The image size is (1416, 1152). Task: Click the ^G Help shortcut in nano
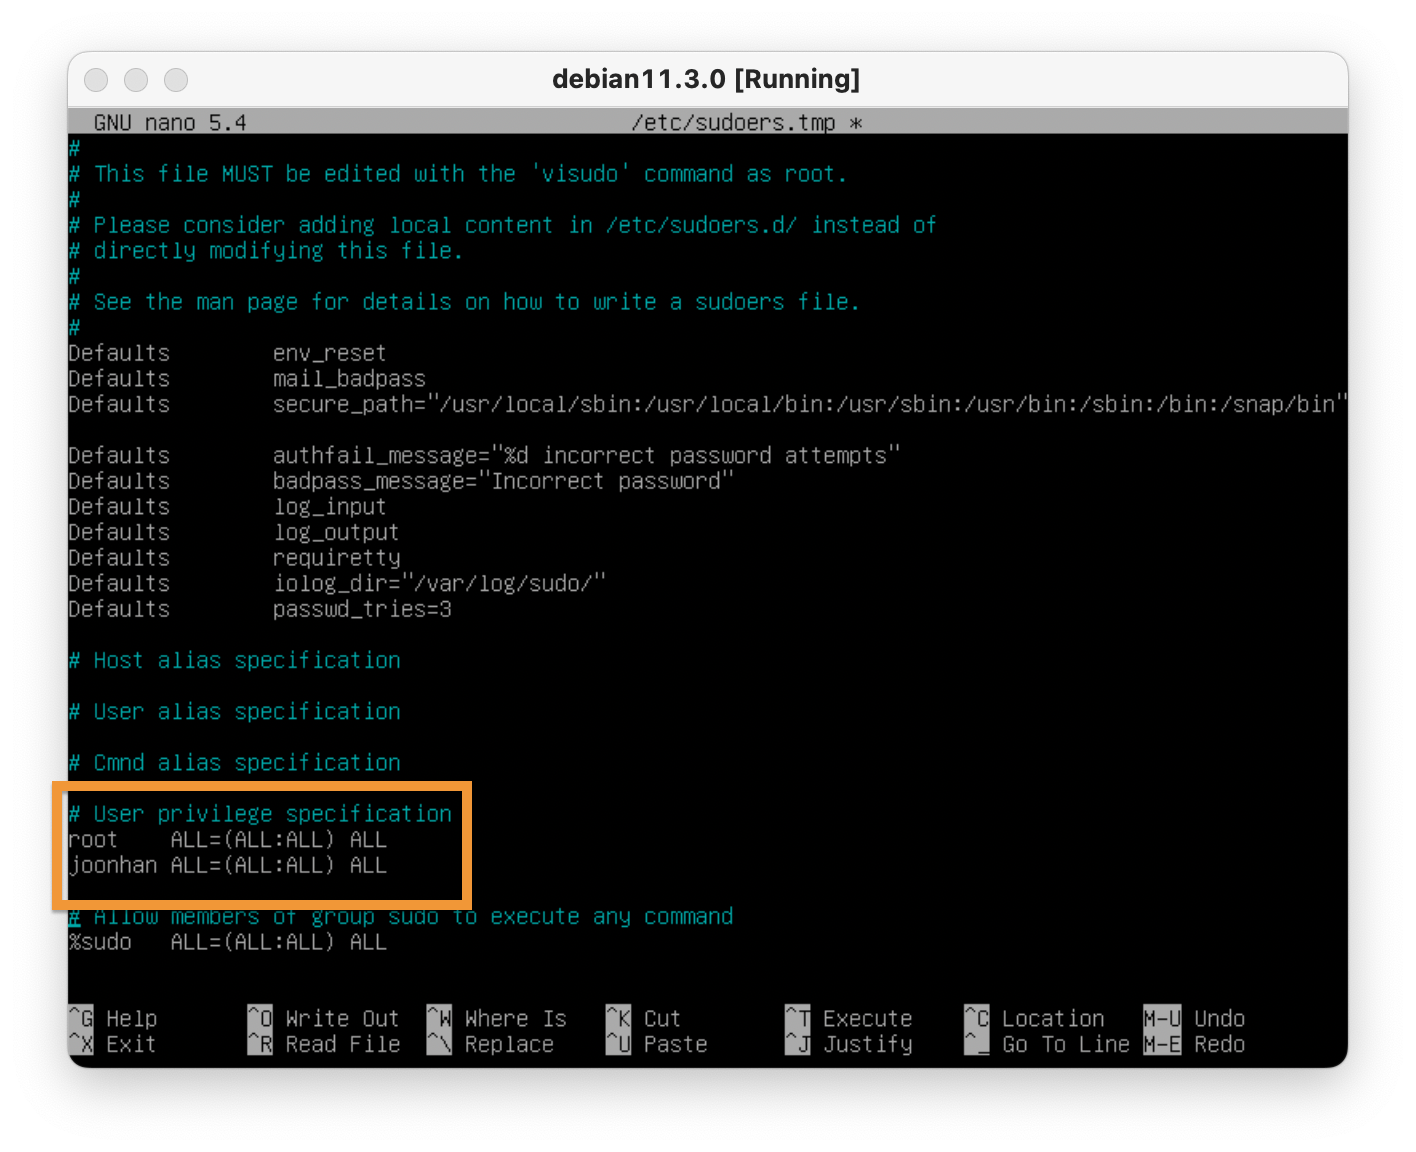pos(113,1018)
